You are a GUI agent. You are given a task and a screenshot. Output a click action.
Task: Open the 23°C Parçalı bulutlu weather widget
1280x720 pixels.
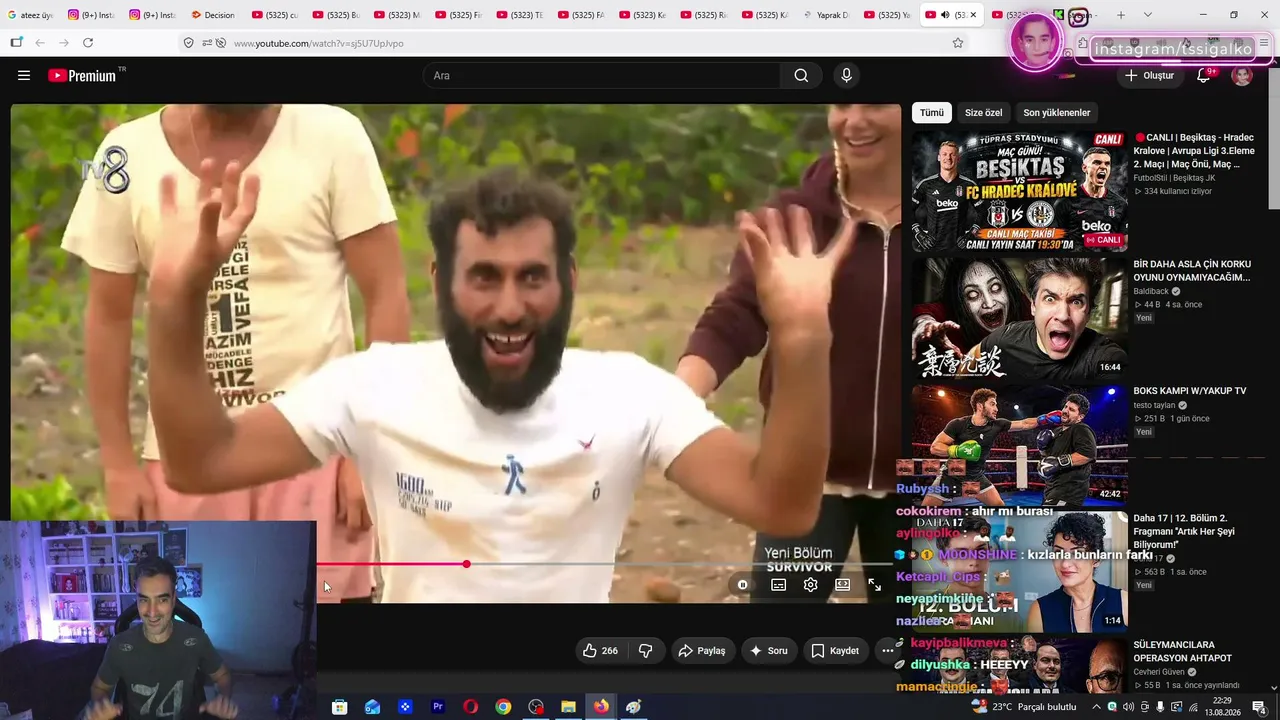click(x=1024, y=707)
